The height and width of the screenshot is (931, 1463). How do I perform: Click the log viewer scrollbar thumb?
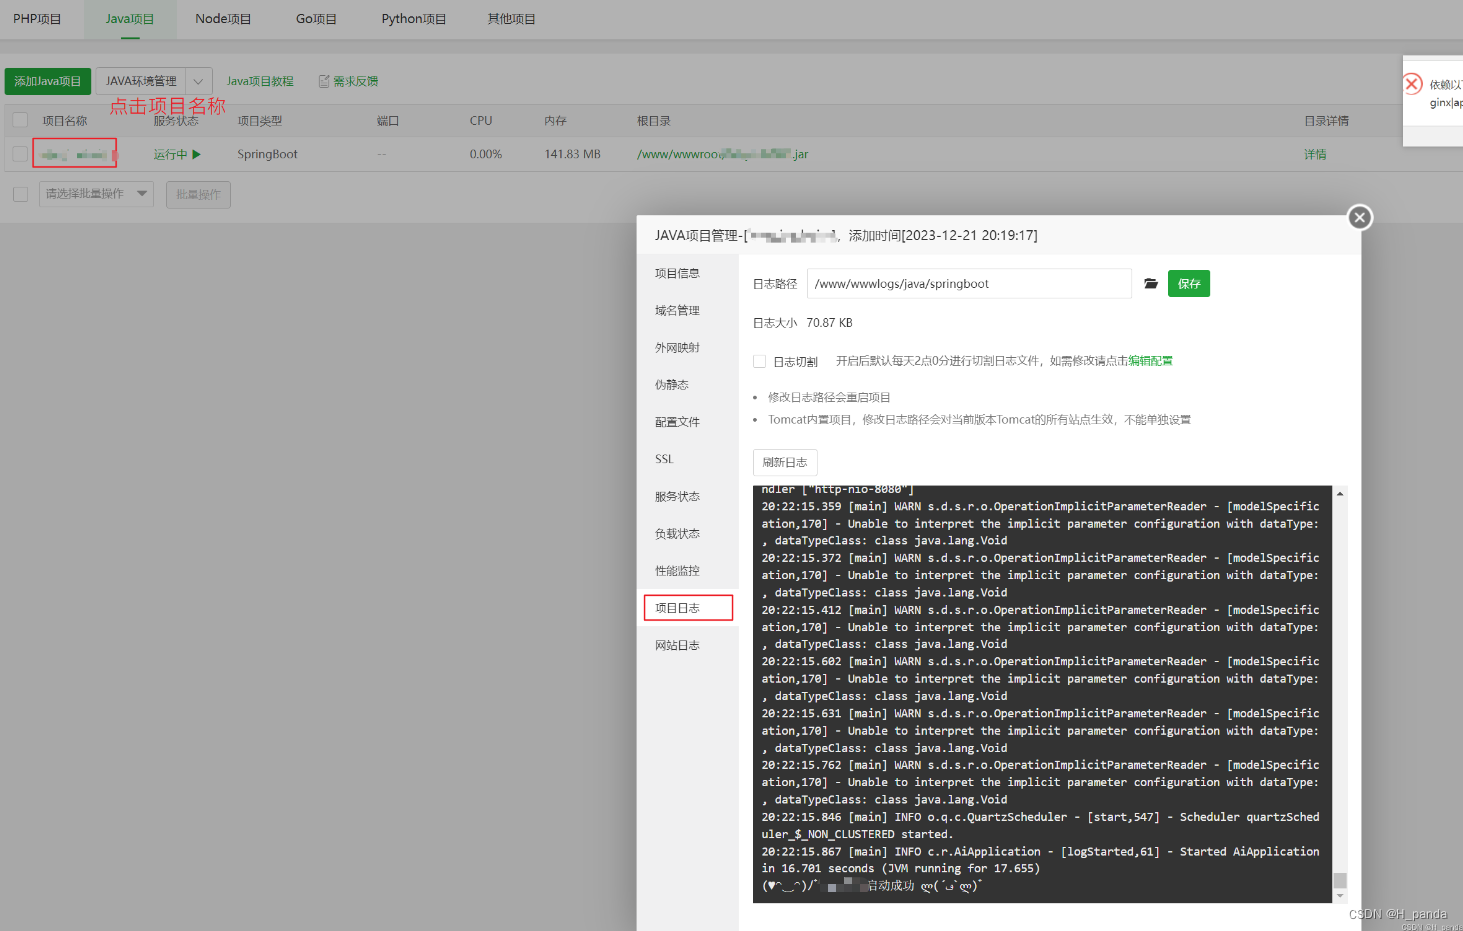point(1340,880)
